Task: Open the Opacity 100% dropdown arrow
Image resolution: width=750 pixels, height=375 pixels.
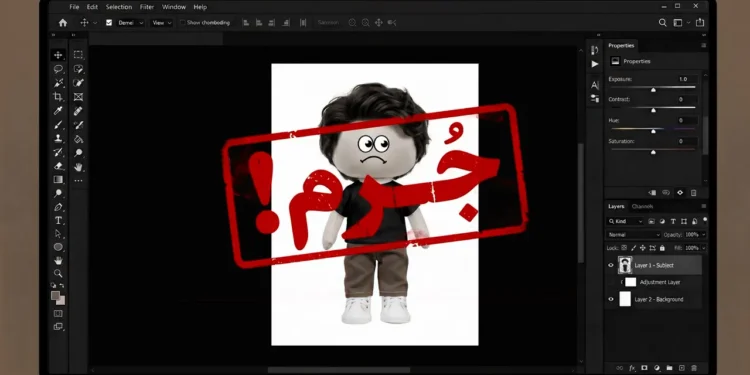Action: pos(703,235)
